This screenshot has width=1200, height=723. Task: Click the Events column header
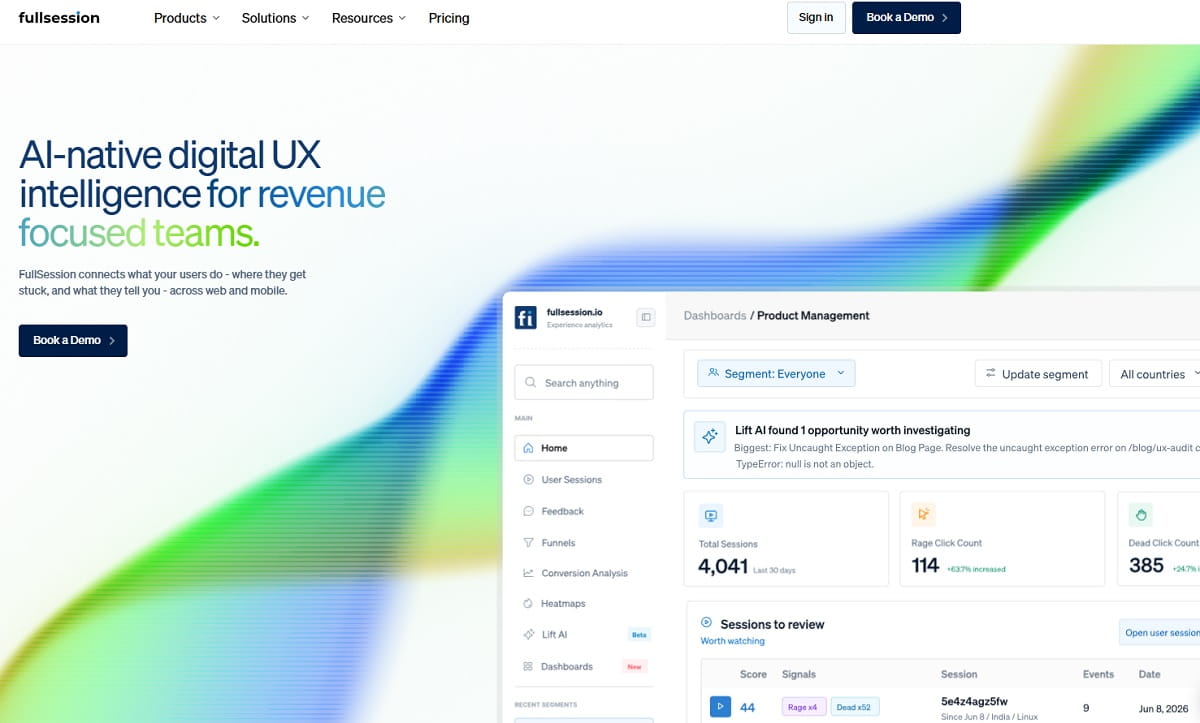pyautogui.click(x=1098, y=674)
